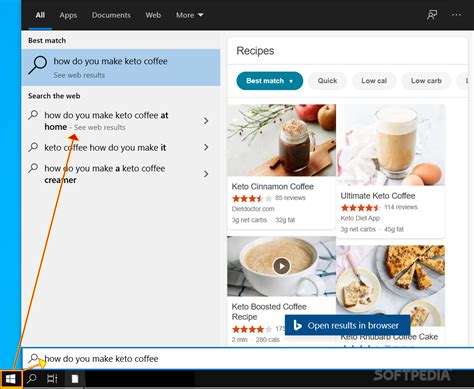Click the '85 reviews' text

click(290, 198)
